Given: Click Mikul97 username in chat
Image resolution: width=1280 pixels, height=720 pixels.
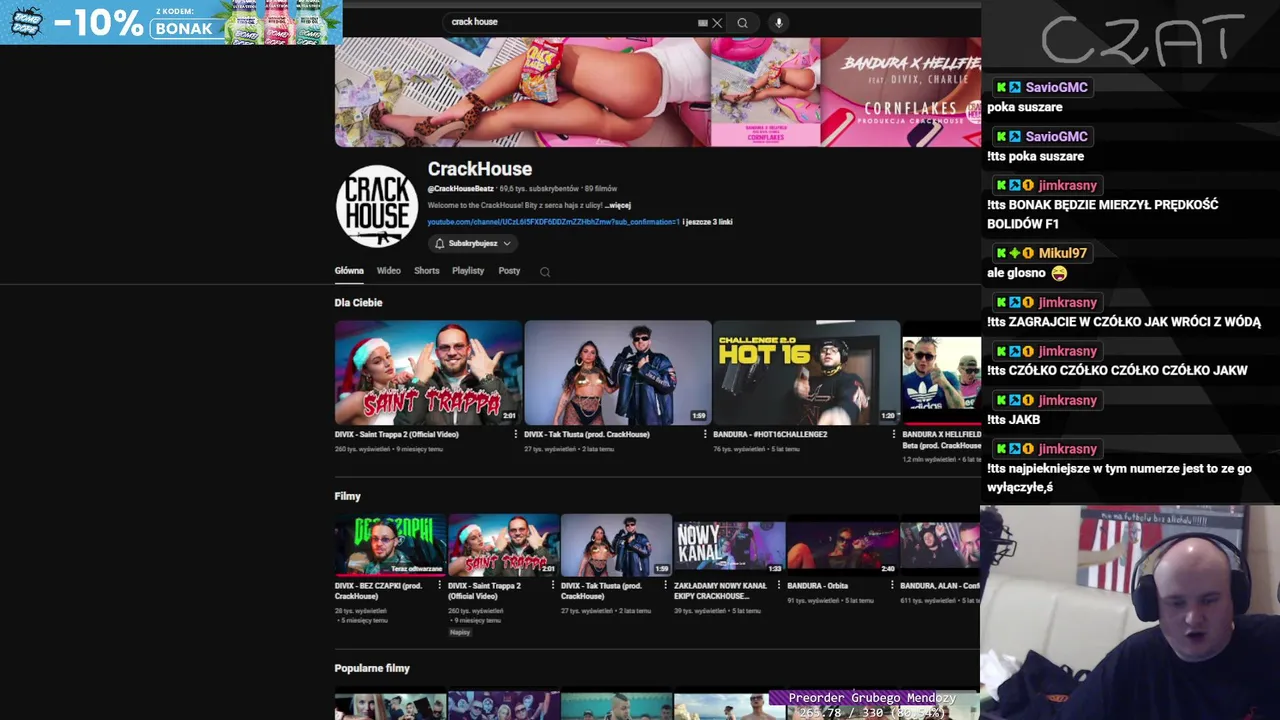Looking at the screenshot, I should pyautogui.click(x=1063, y=253).
